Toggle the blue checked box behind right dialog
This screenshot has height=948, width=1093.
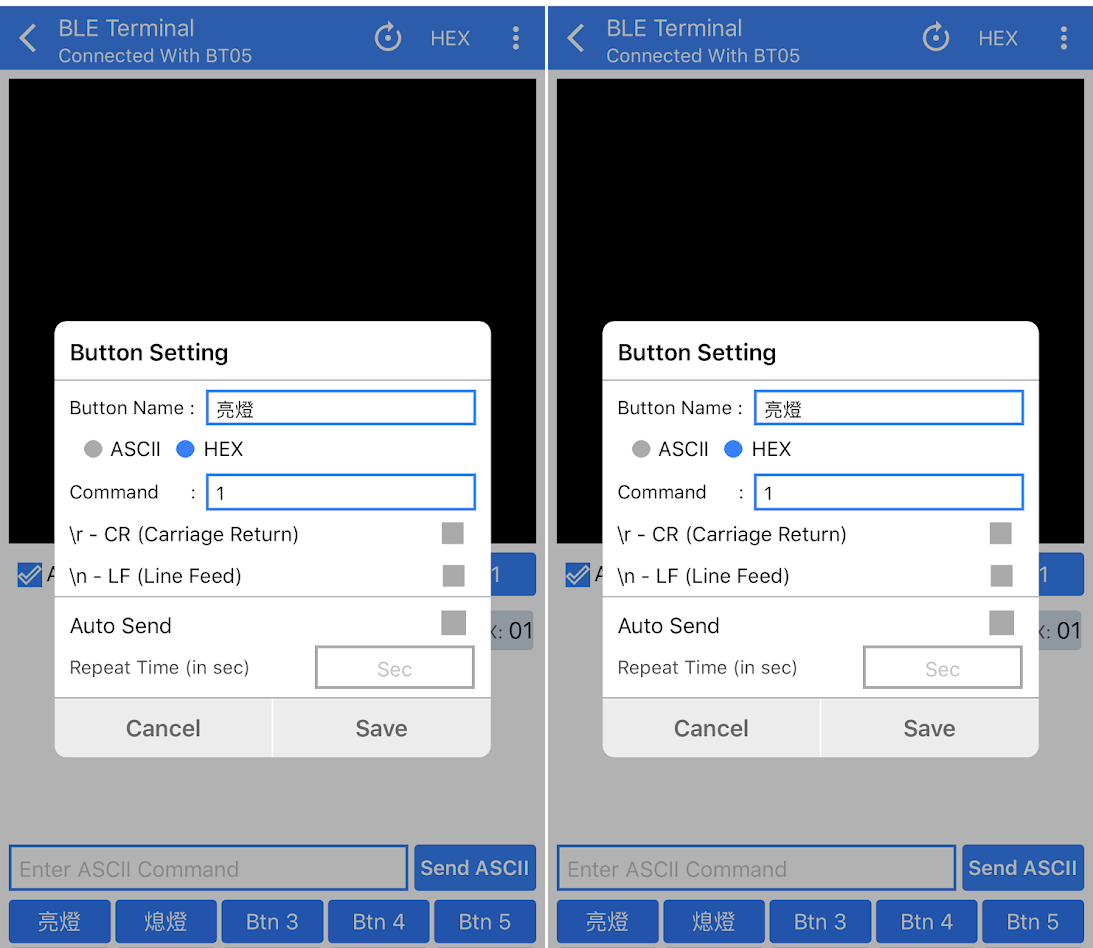pos(577,575)
